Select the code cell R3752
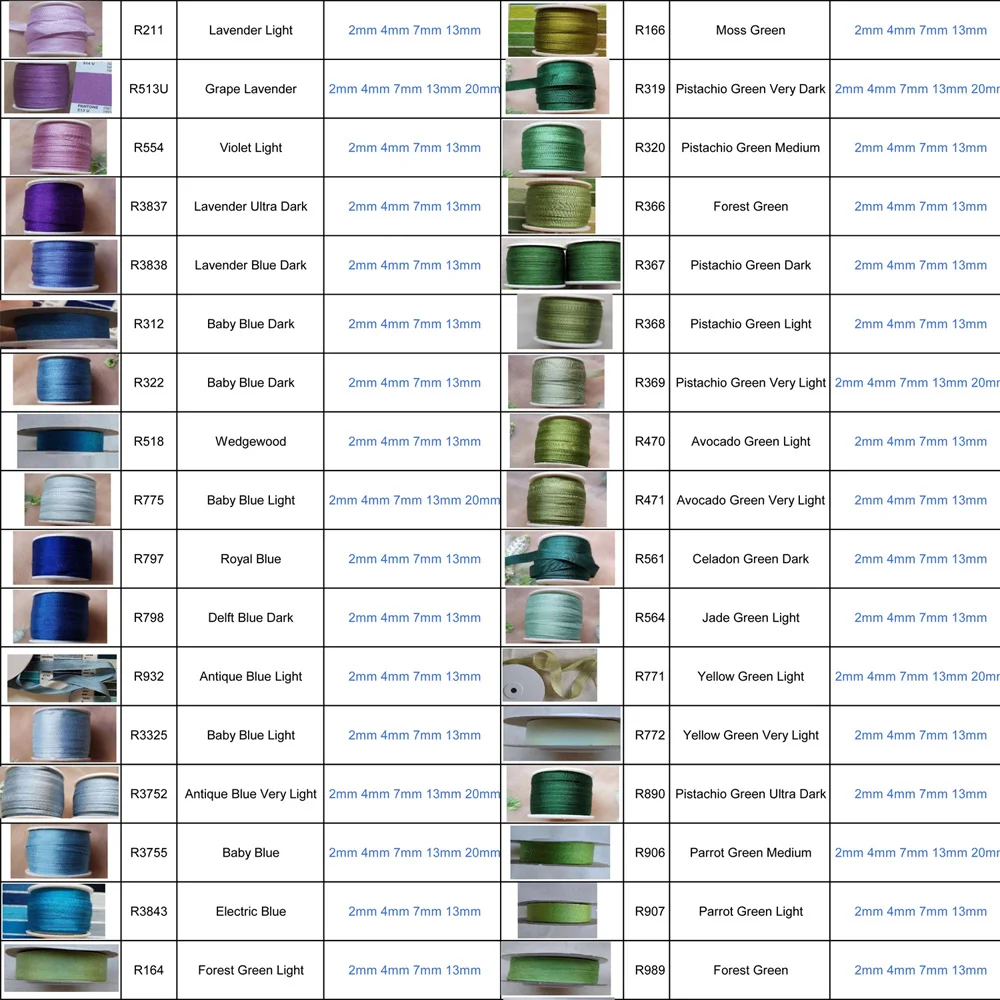Screen dimensions: 1000x1000 pos(149,793)
